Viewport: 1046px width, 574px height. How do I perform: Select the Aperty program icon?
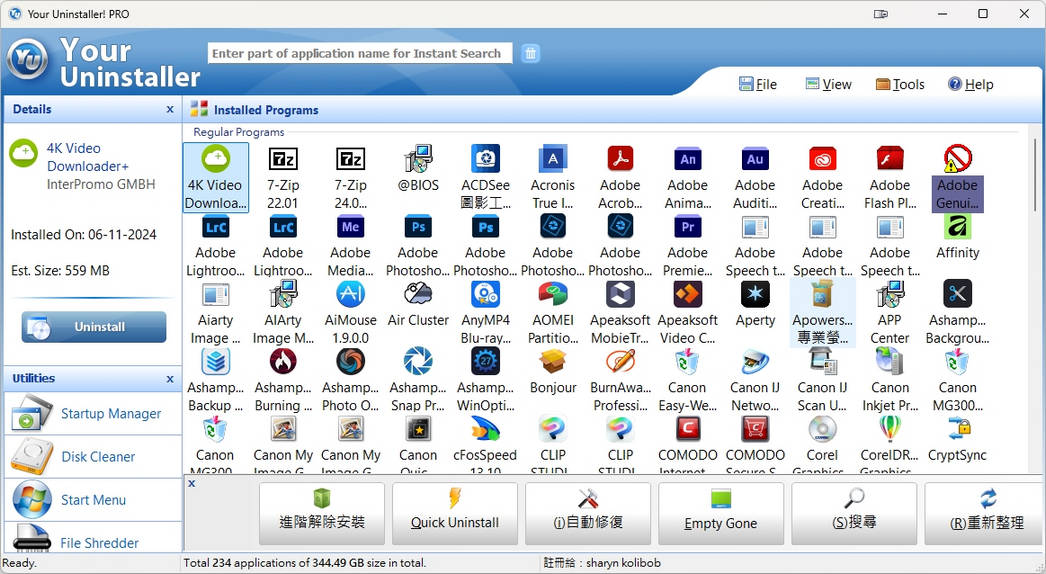click(755, 294)
